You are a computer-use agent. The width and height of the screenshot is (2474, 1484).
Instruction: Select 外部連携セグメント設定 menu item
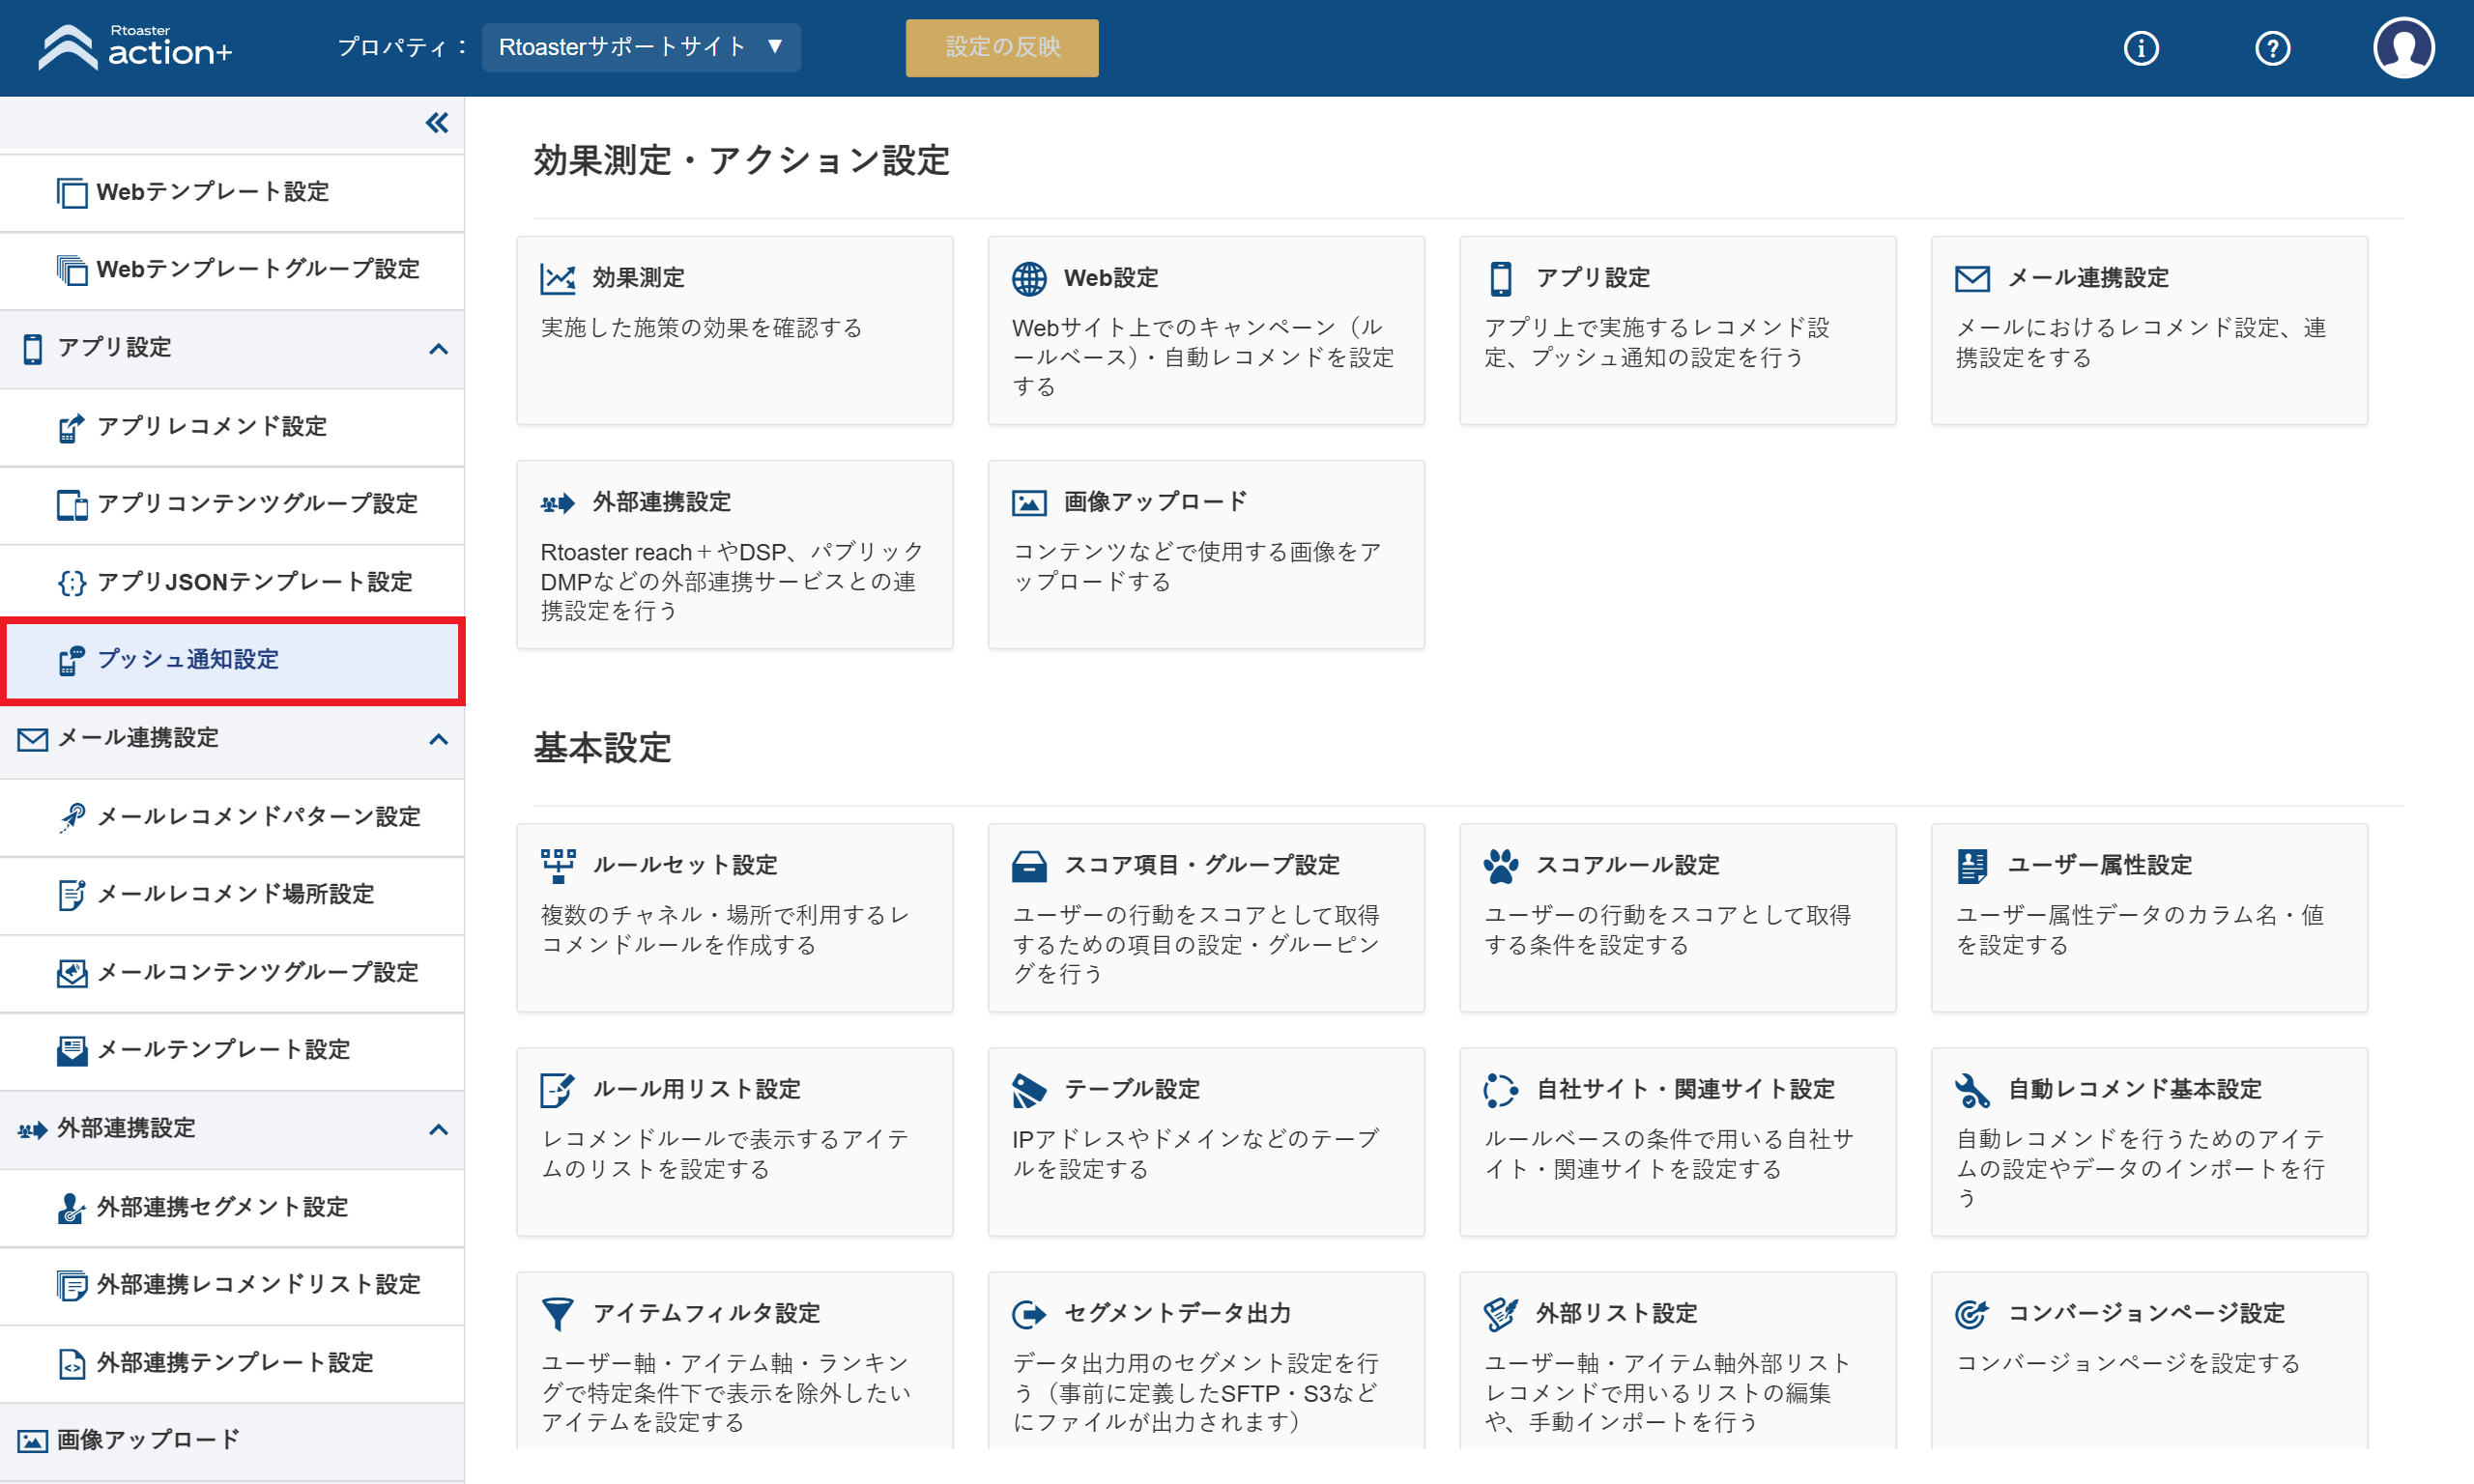(x=232, y=1208)
